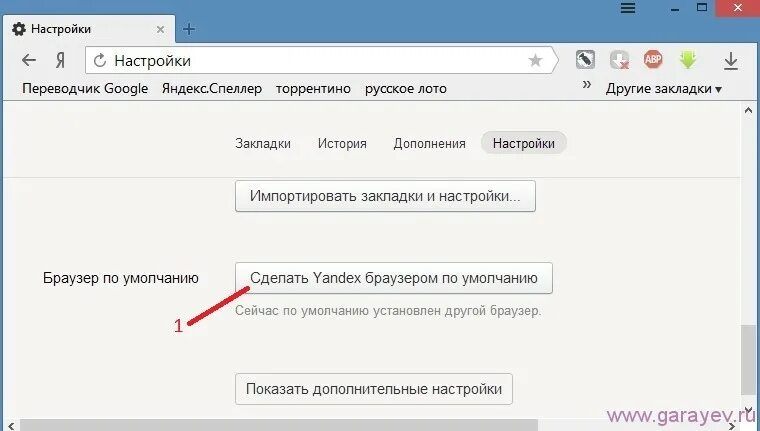Close the Настройки tab
This screenshot has width=760, height=431.
[160, 30]
